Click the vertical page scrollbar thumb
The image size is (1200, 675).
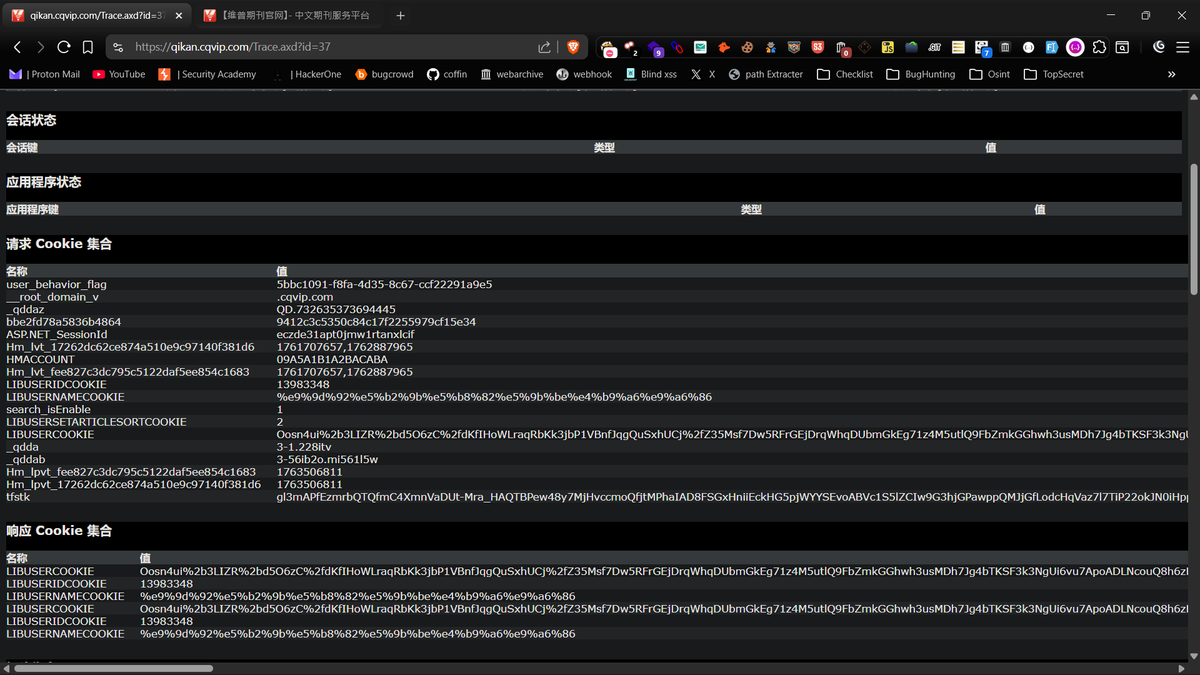[1194, 229]
